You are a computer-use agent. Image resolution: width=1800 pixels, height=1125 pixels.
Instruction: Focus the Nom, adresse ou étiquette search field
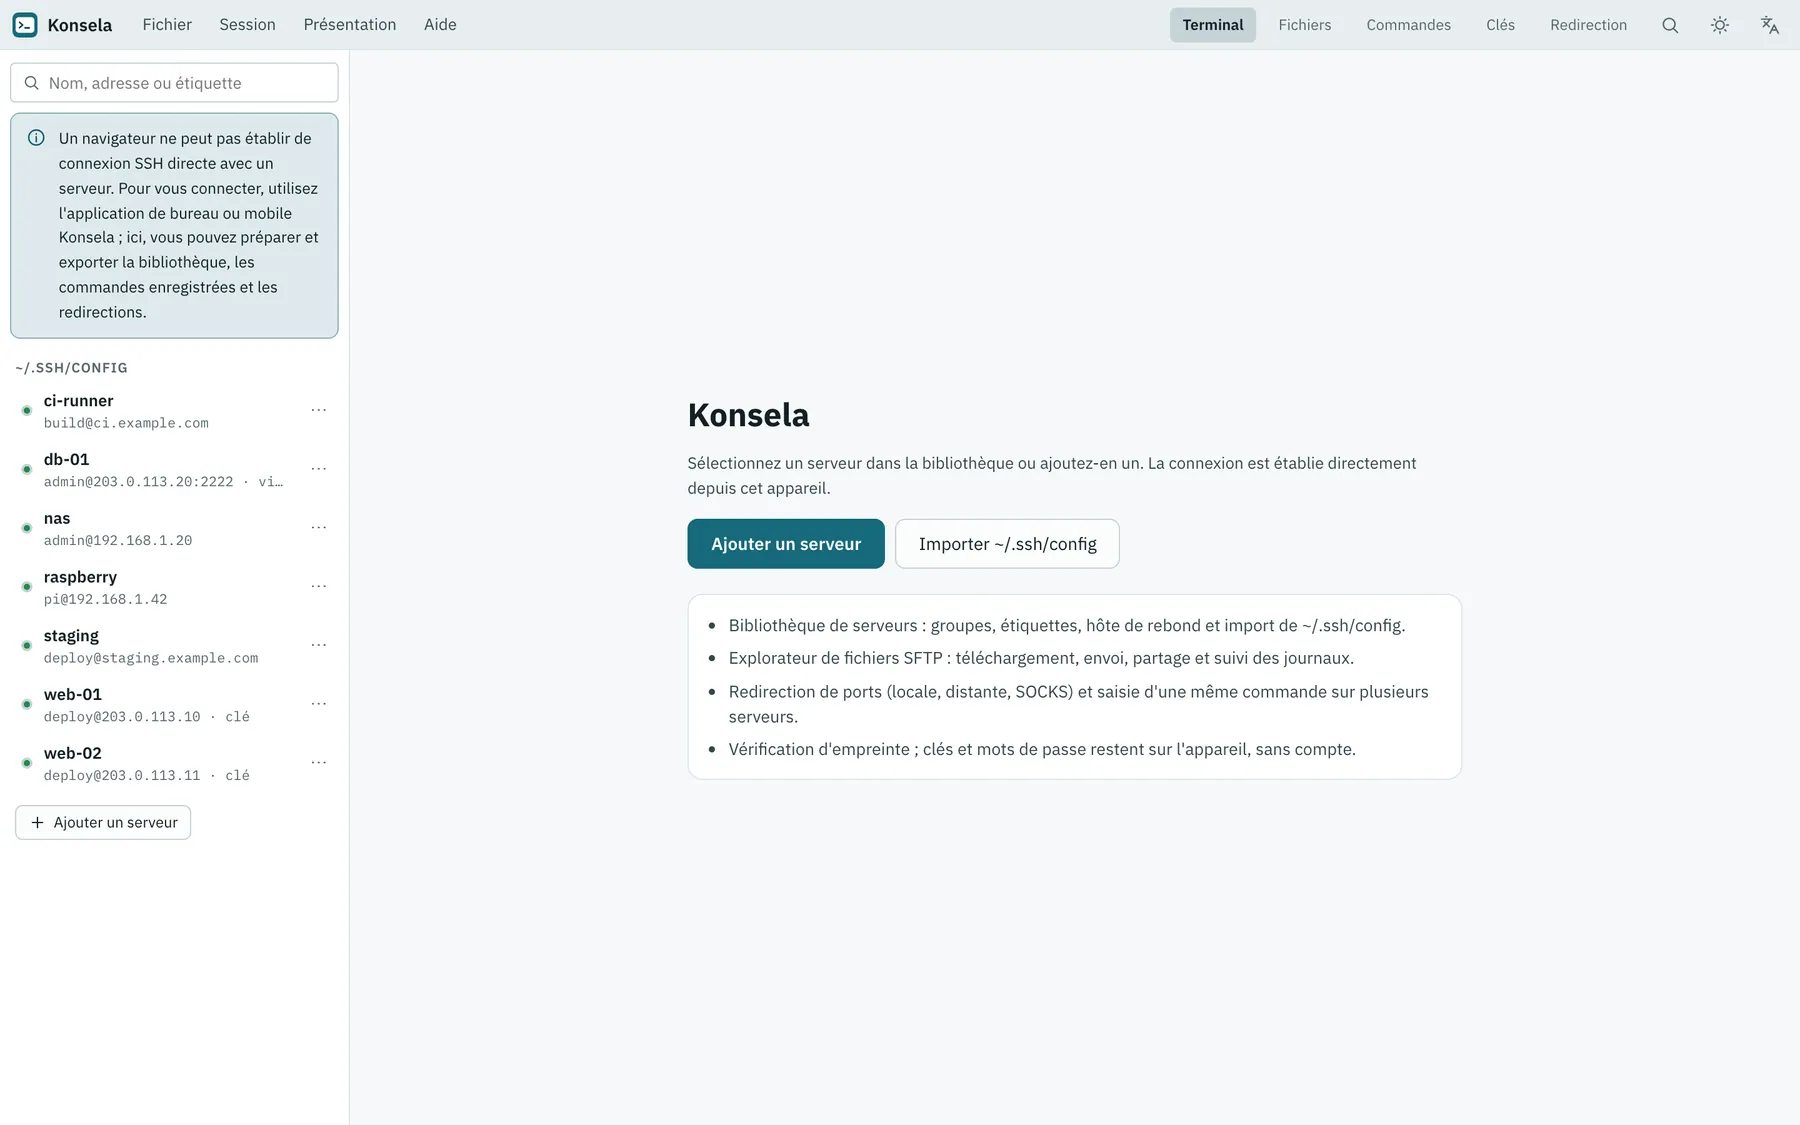[x=174, y=83]
